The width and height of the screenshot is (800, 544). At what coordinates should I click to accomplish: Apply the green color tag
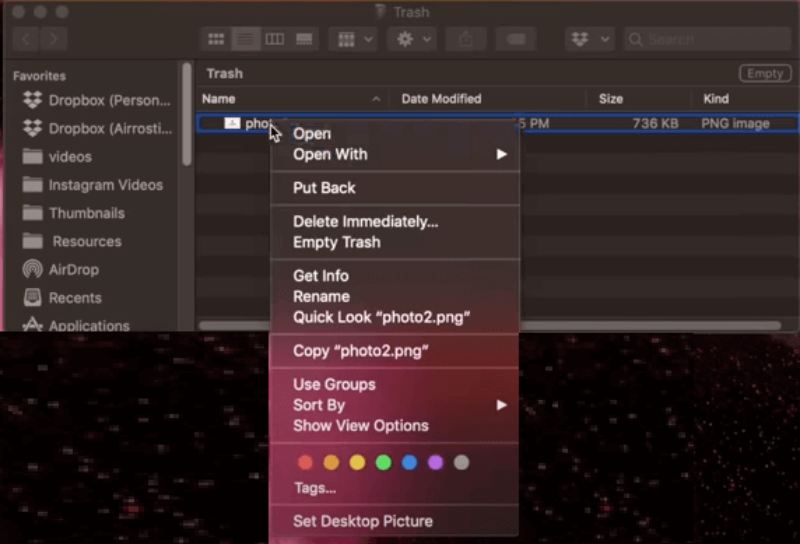(383, 462)
